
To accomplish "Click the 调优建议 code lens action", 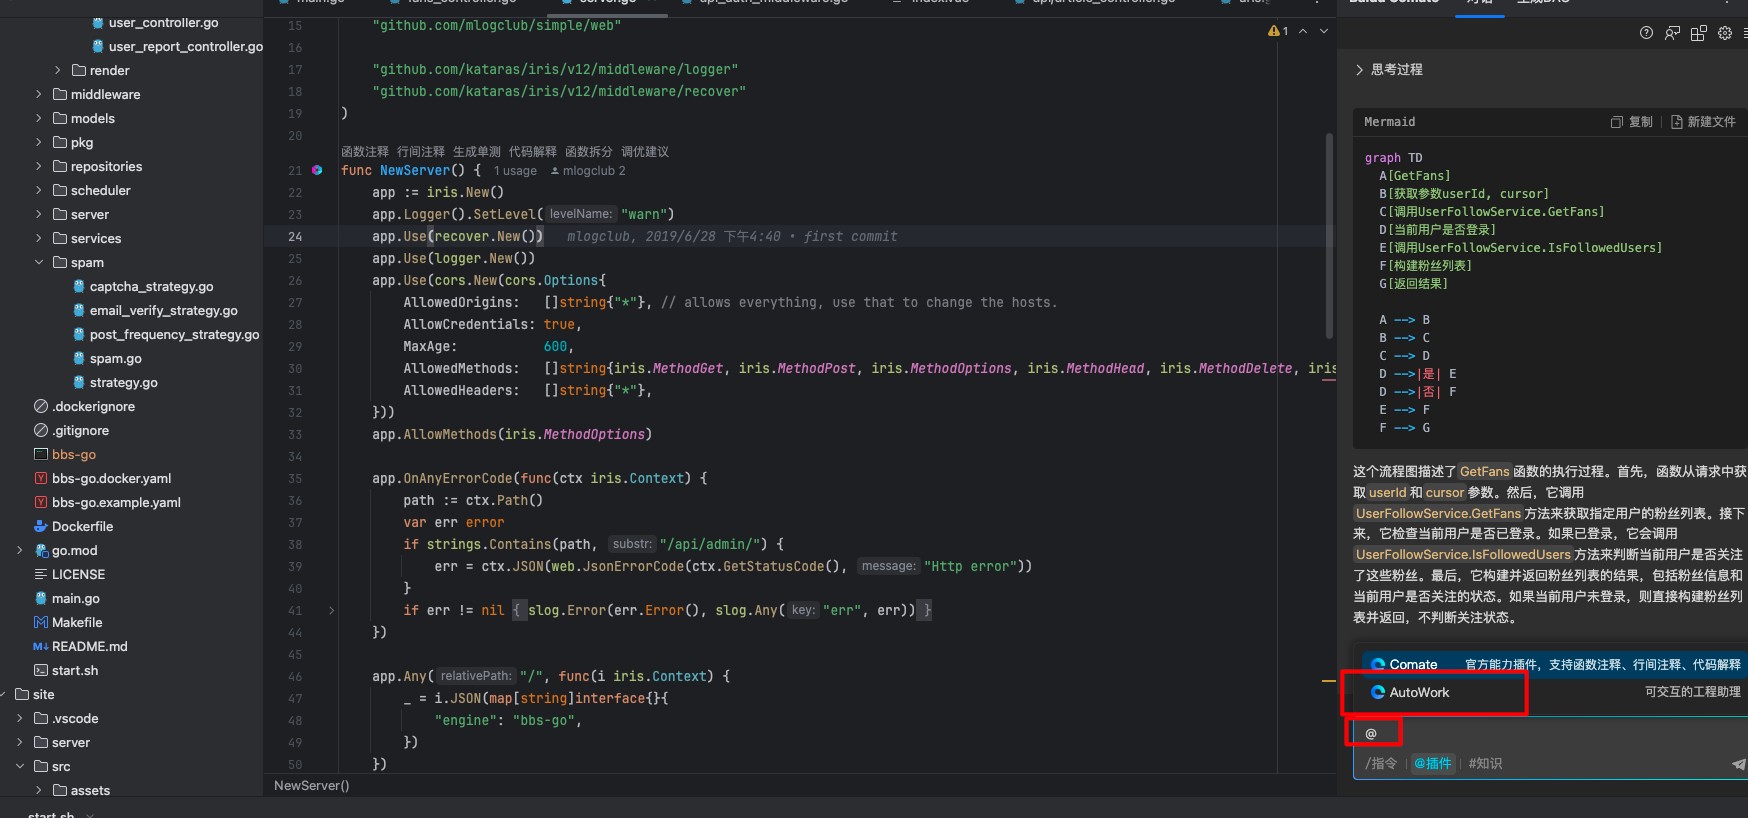I will 645,152.
